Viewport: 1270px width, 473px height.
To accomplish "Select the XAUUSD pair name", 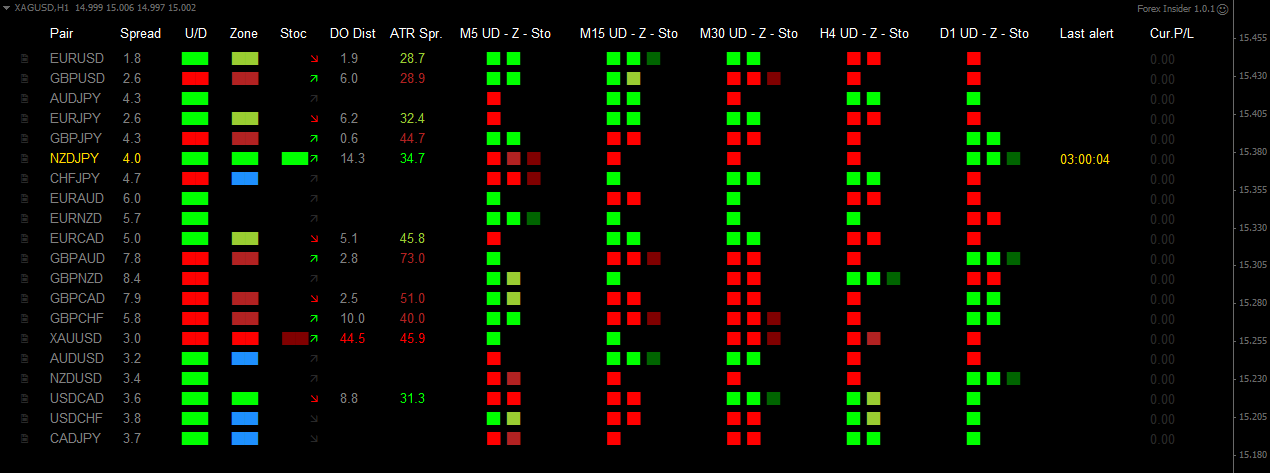I will click(77, 339).
